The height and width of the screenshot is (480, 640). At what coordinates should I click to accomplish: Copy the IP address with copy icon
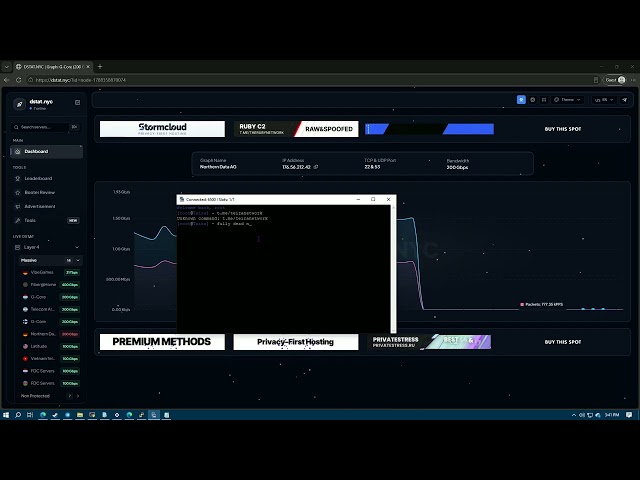(x=316, y=167)
